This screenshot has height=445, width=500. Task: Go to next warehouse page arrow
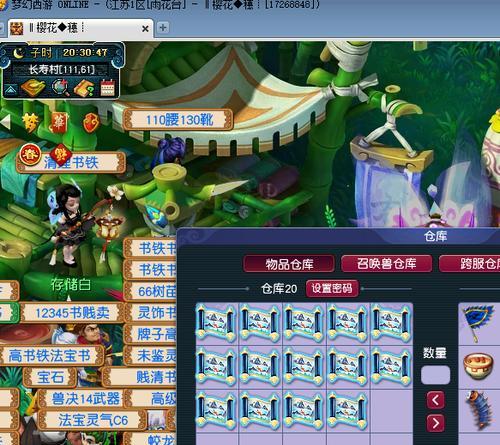point(436,423)
